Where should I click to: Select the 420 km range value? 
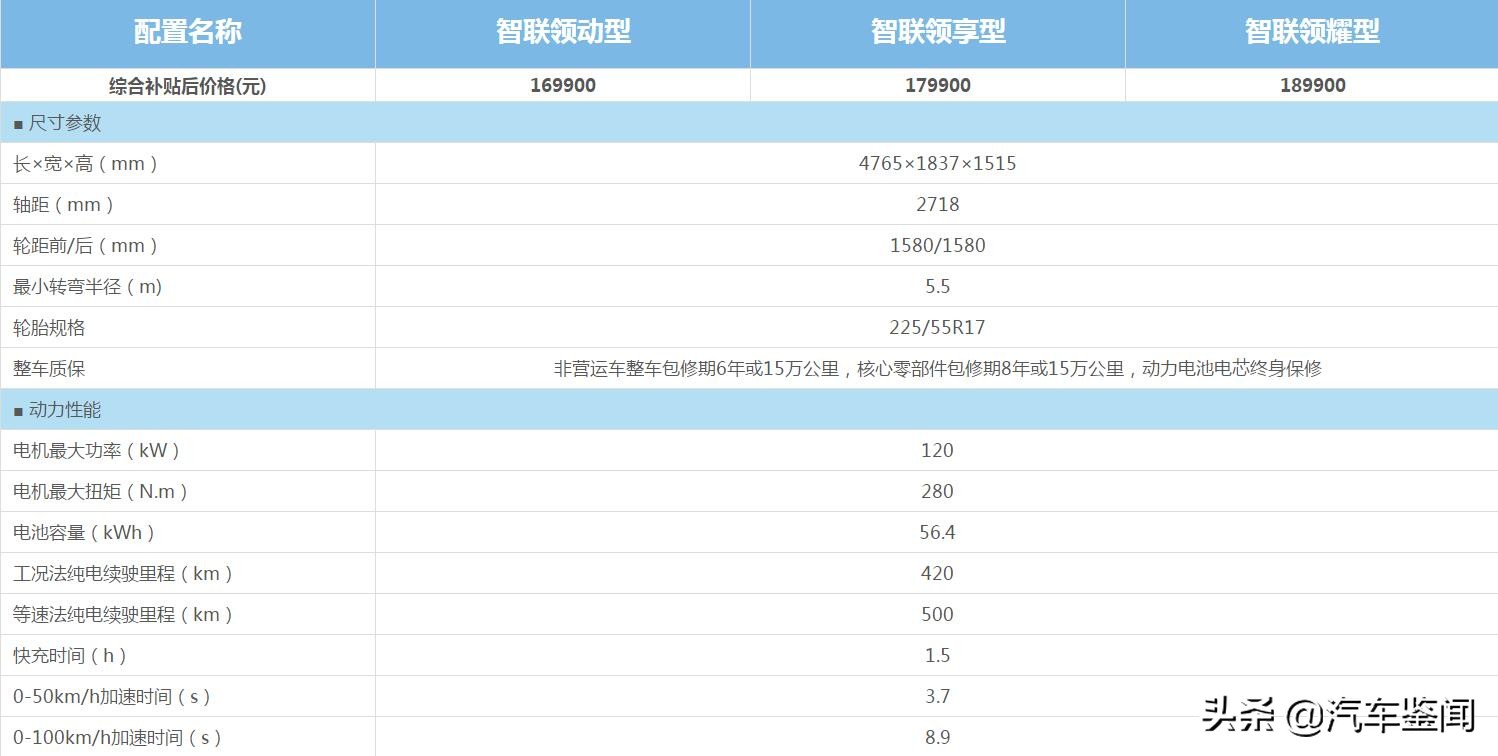coord(937,573)
